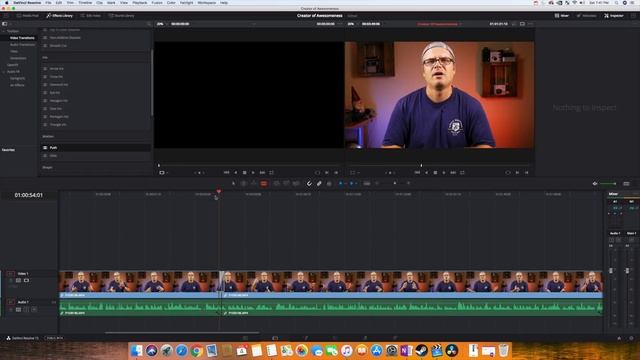
Task: Click the timeline timecode 01:00:54:01 field
Action: (29, 195)
